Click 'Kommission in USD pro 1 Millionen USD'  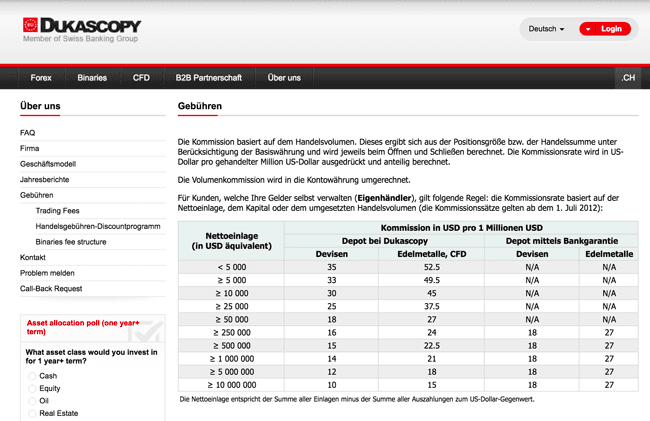[x=461, y=228]
